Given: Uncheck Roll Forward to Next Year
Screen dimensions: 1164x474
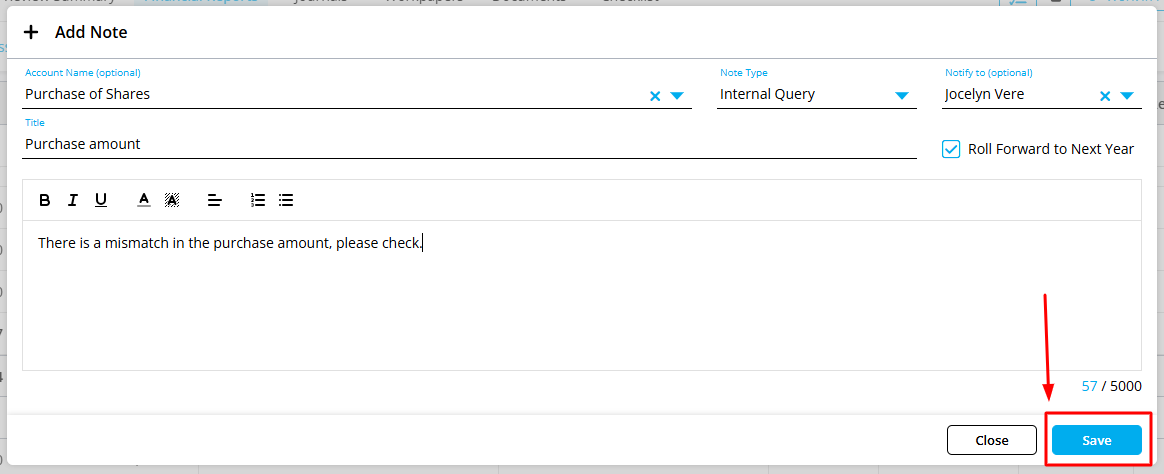Looking at the screenshot, I should [x=951, y=149].
